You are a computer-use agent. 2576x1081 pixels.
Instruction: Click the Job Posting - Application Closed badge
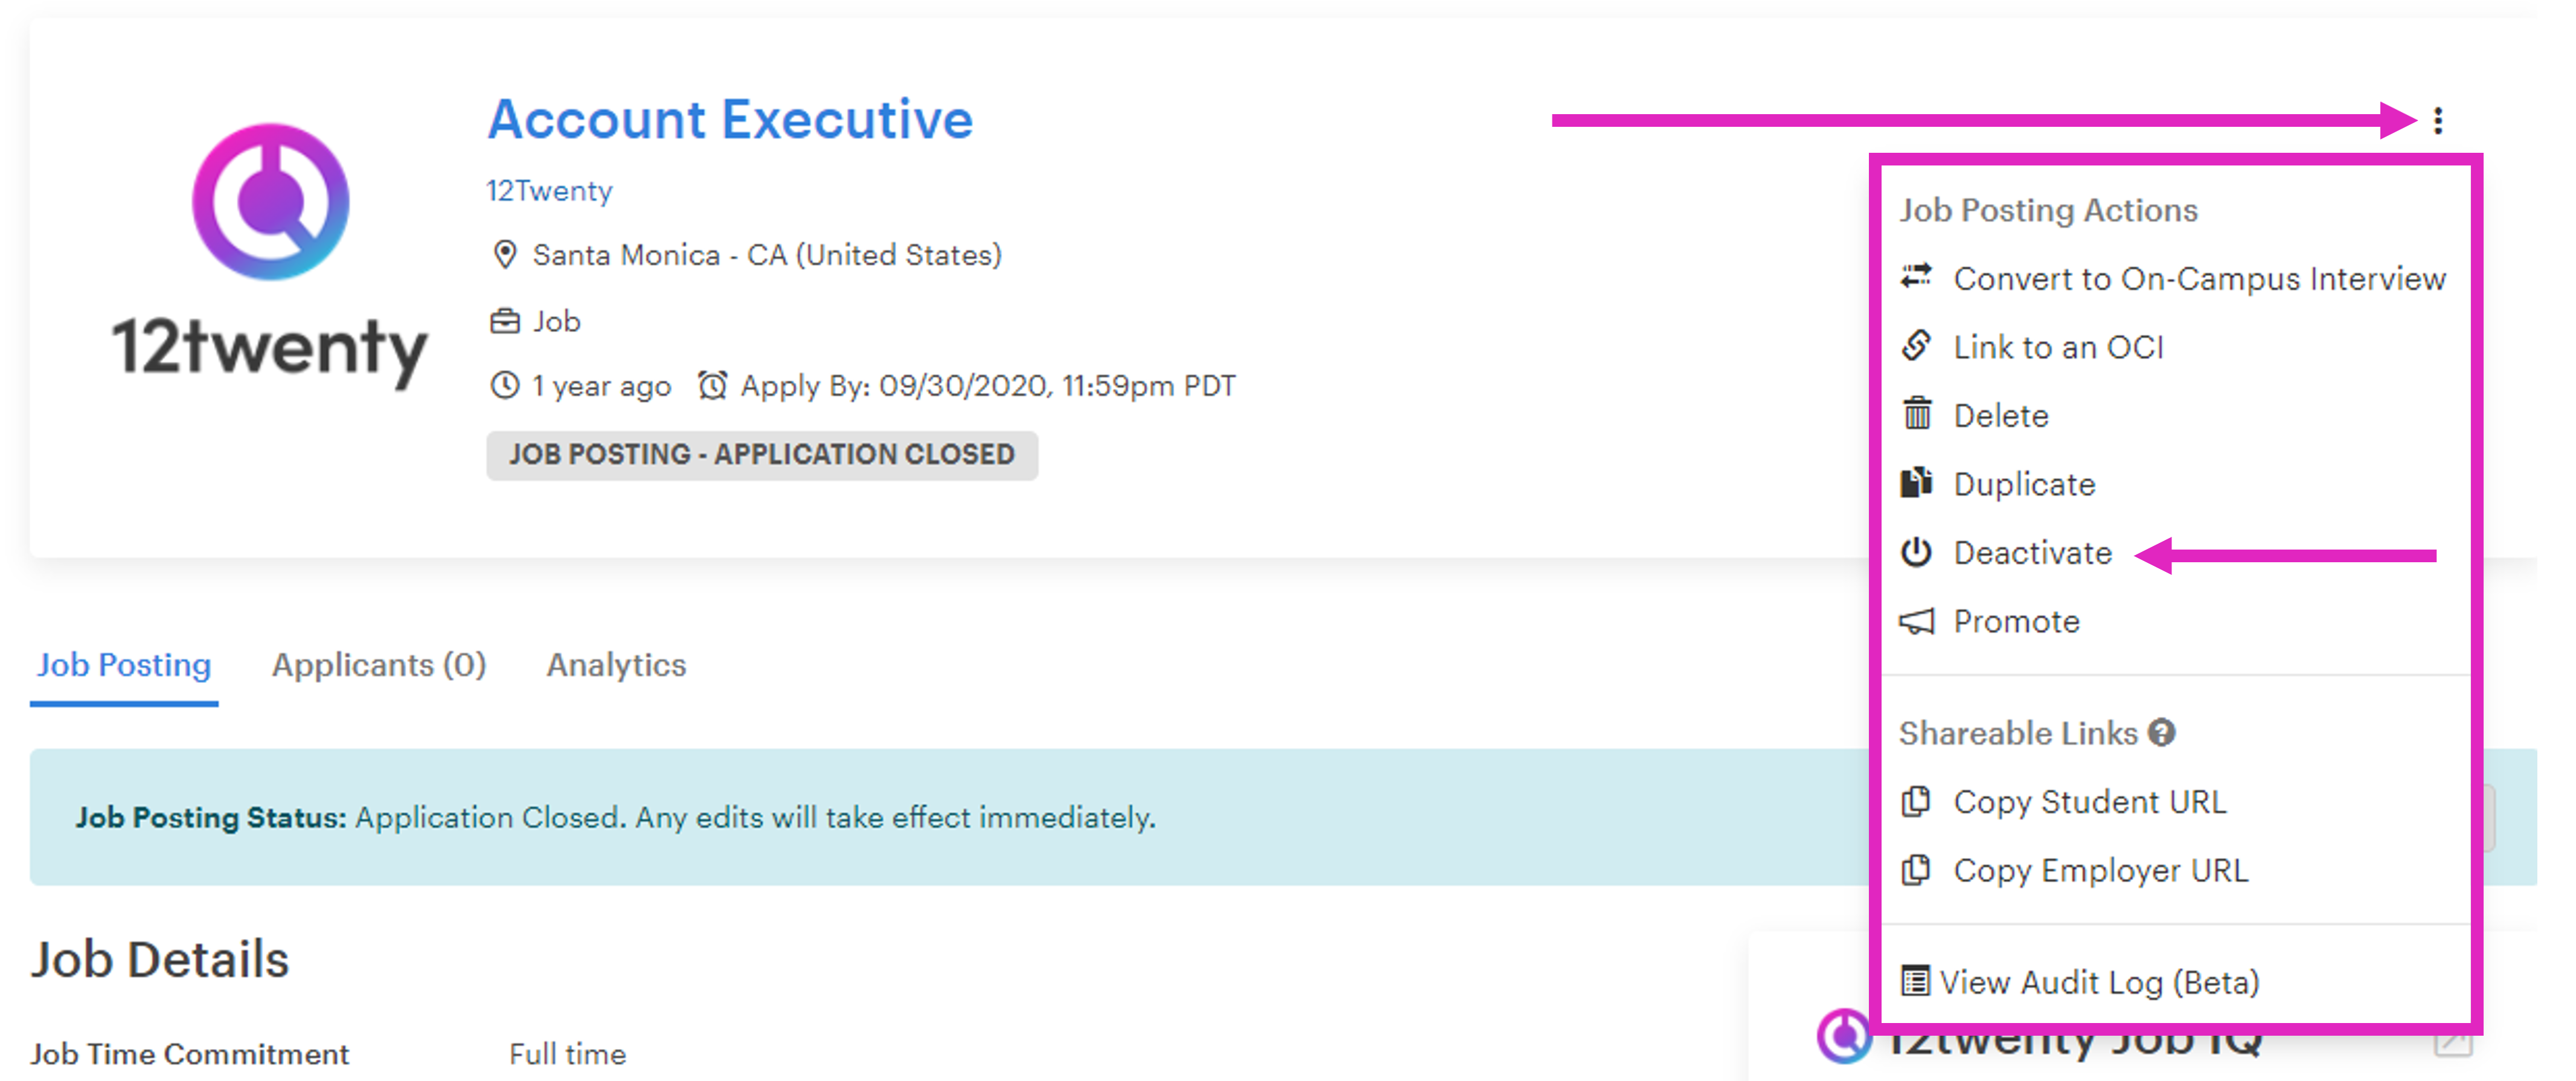coord(762,454)
